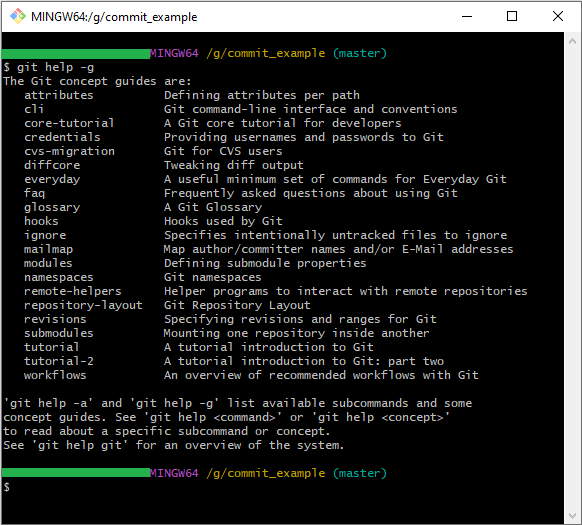Viewport: 582px width, 525px height.
Task: Click the 'glossary' guide name
Action: pyautogui.click(x=52, y=207)
